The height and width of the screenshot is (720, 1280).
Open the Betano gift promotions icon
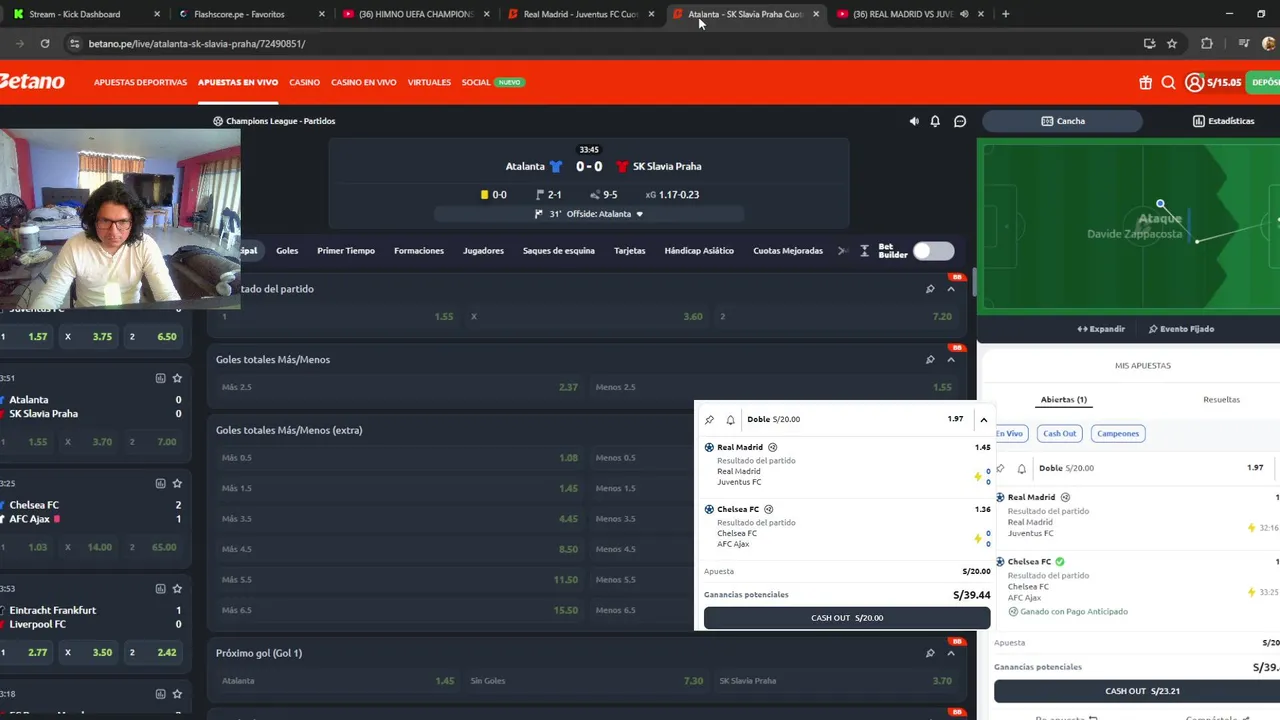[x=1145, y=82]
